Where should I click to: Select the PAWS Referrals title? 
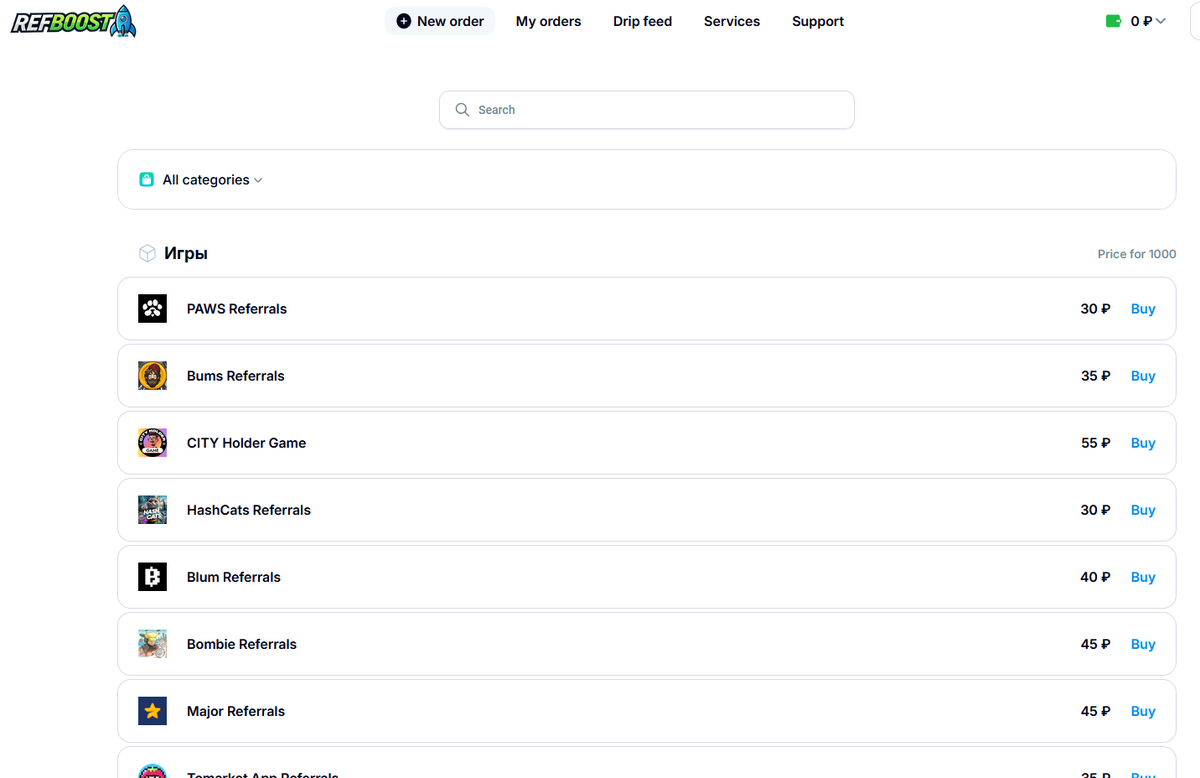pyautogui.click(x=237, y=309)
